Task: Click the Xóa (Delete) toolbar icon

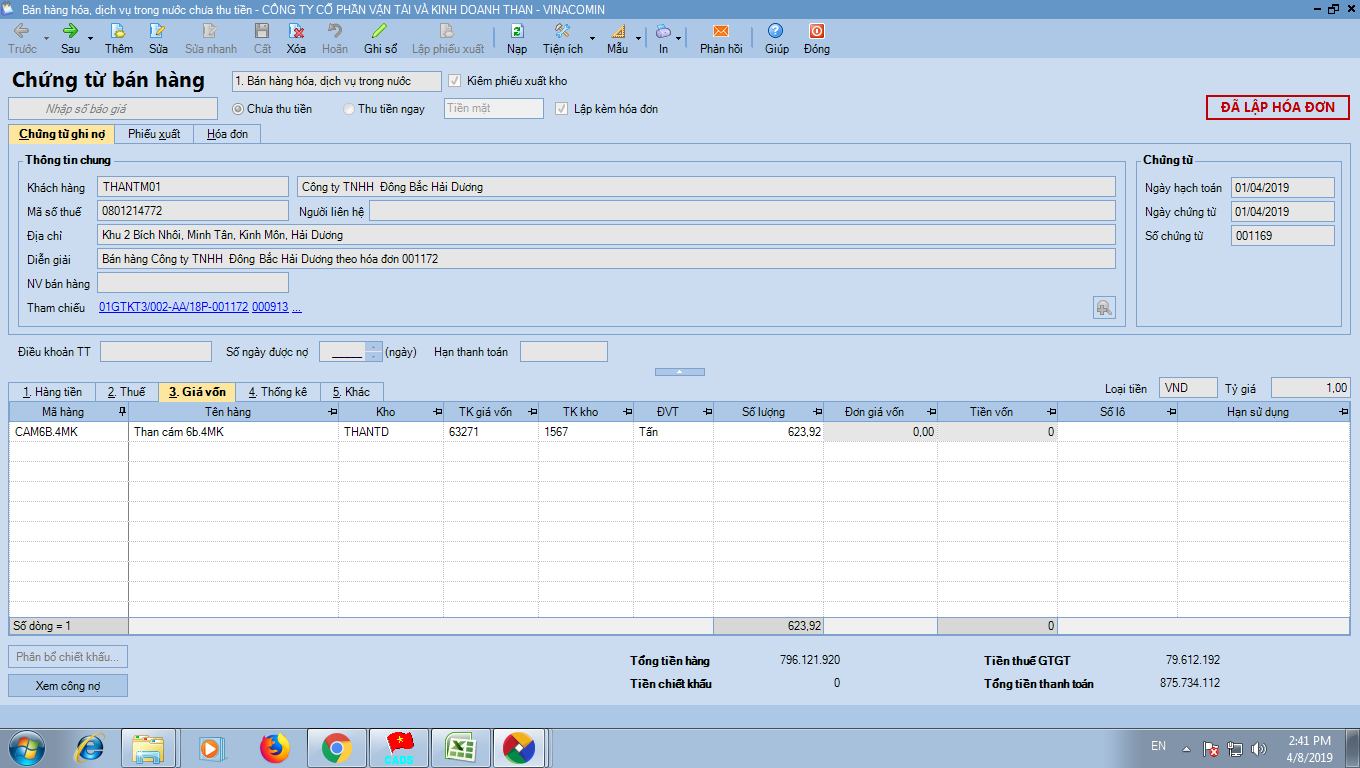Action: (296, 32)
